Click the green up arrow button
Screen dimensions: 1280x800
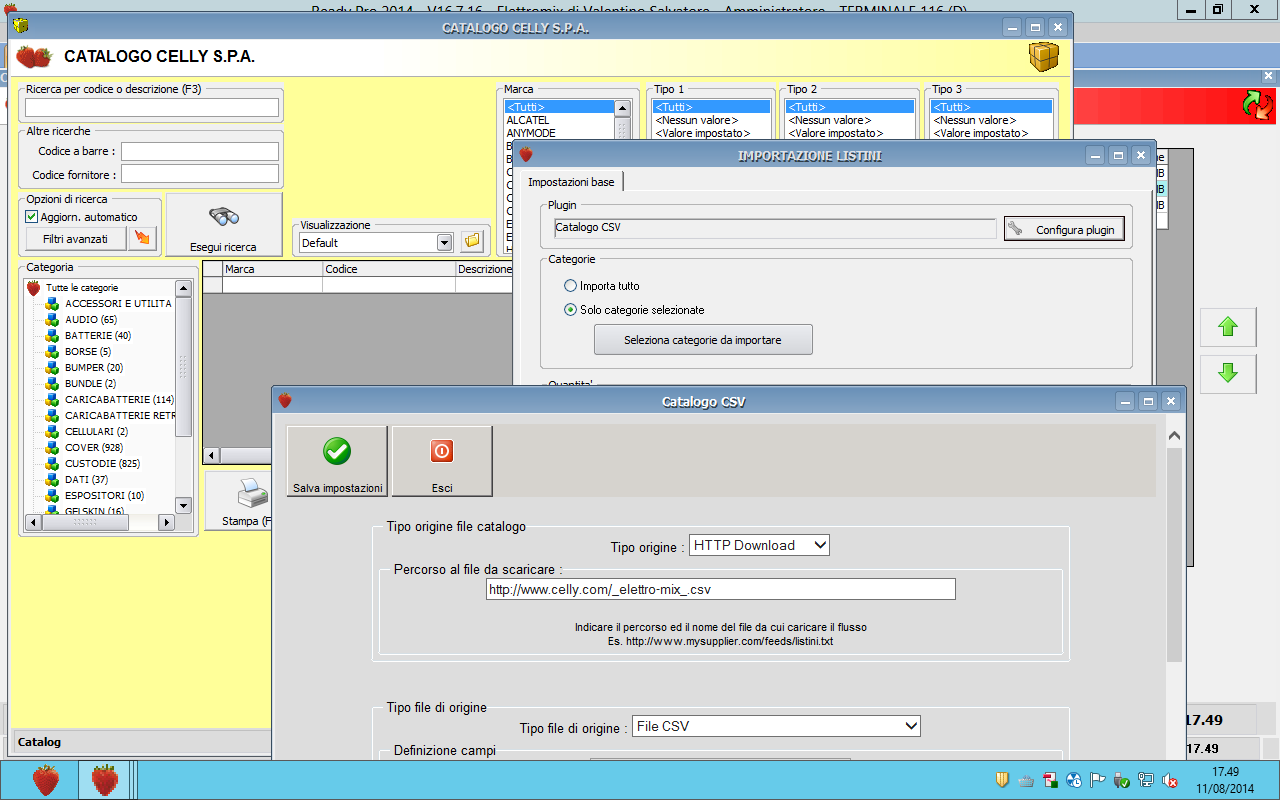[x=1228, y=327]
